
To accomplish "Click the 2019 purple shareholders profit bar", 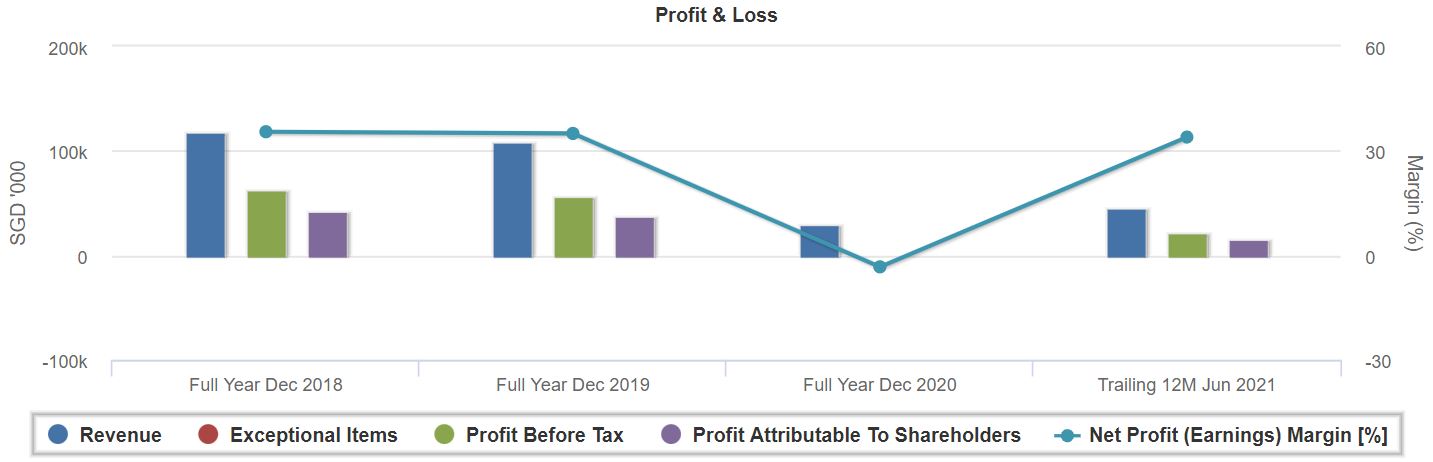I will coord(635,237).
